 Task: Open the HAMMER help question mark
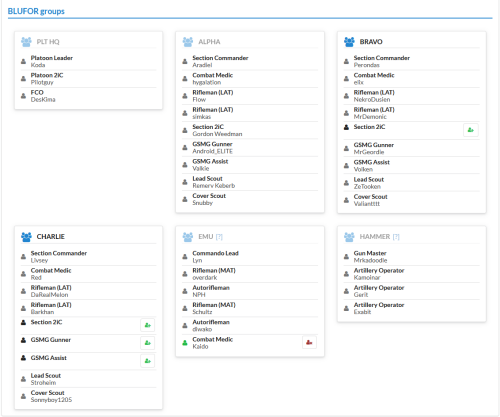point(396,237)
